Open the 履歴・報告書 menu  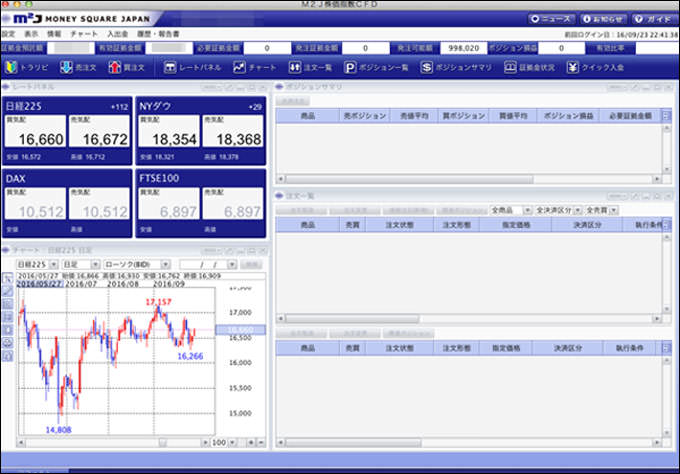click(x=158, y=34)
